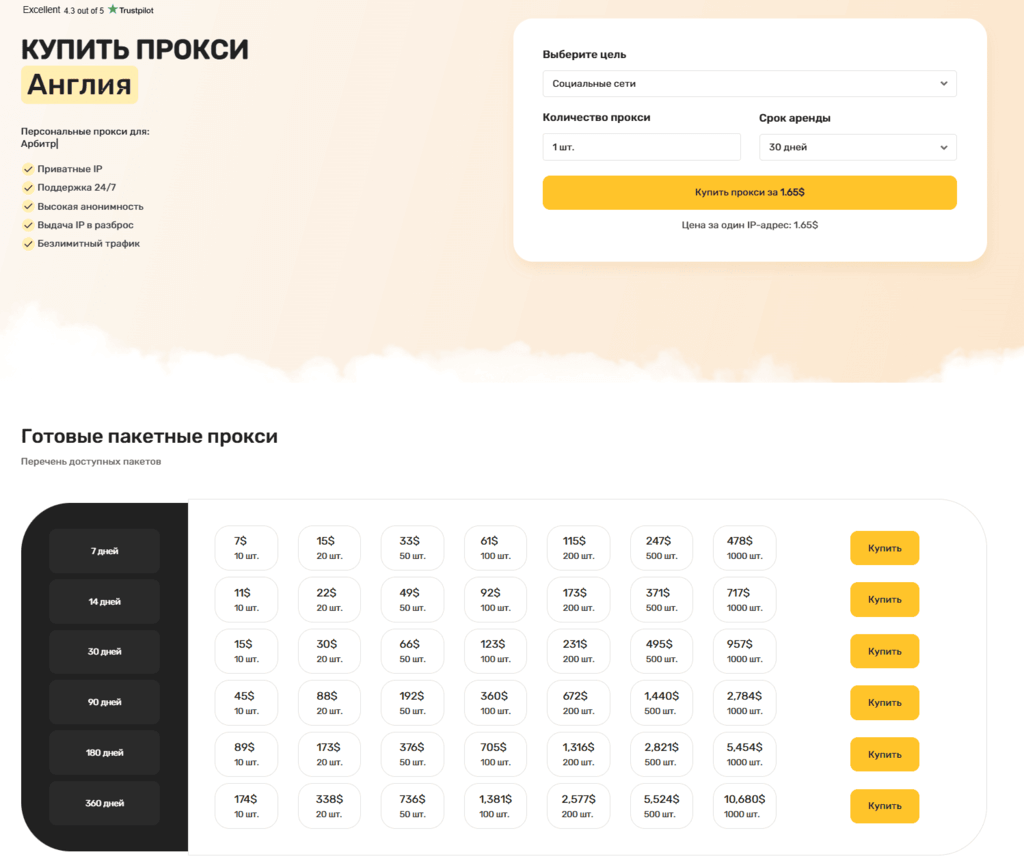Choose the 33$ 50 шт. package
The height and width of the screenshot is (863, 1024).
[412, 548]
